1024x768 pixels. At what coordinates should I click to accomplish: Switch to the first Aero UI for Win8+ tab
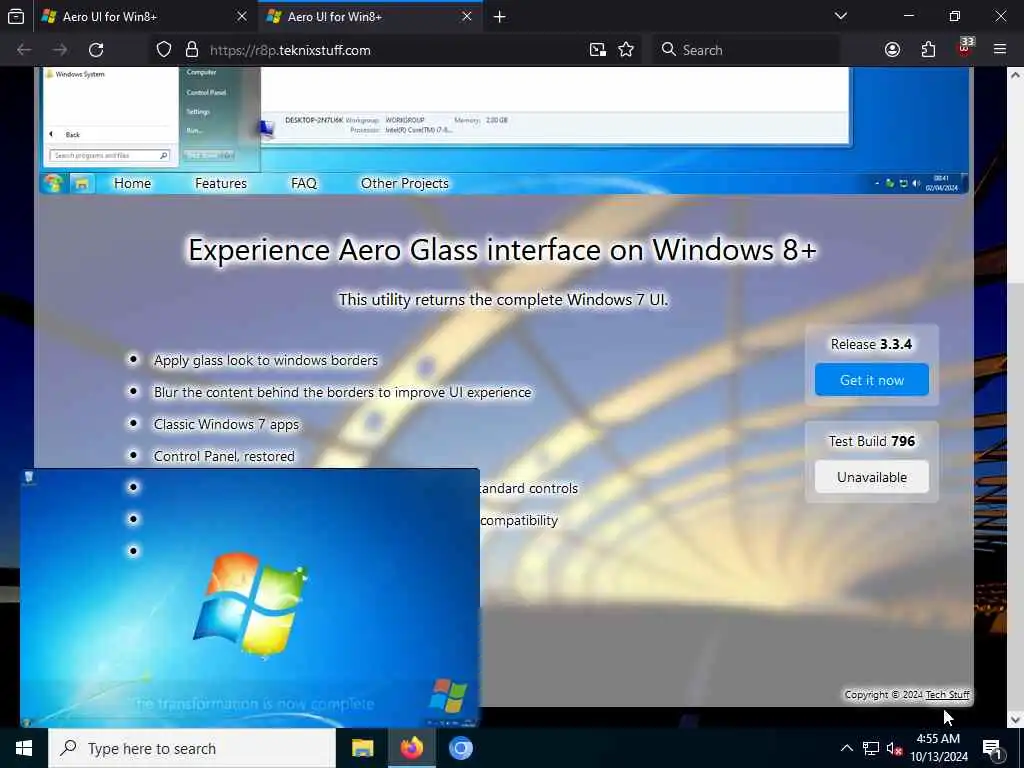[144, 16]
